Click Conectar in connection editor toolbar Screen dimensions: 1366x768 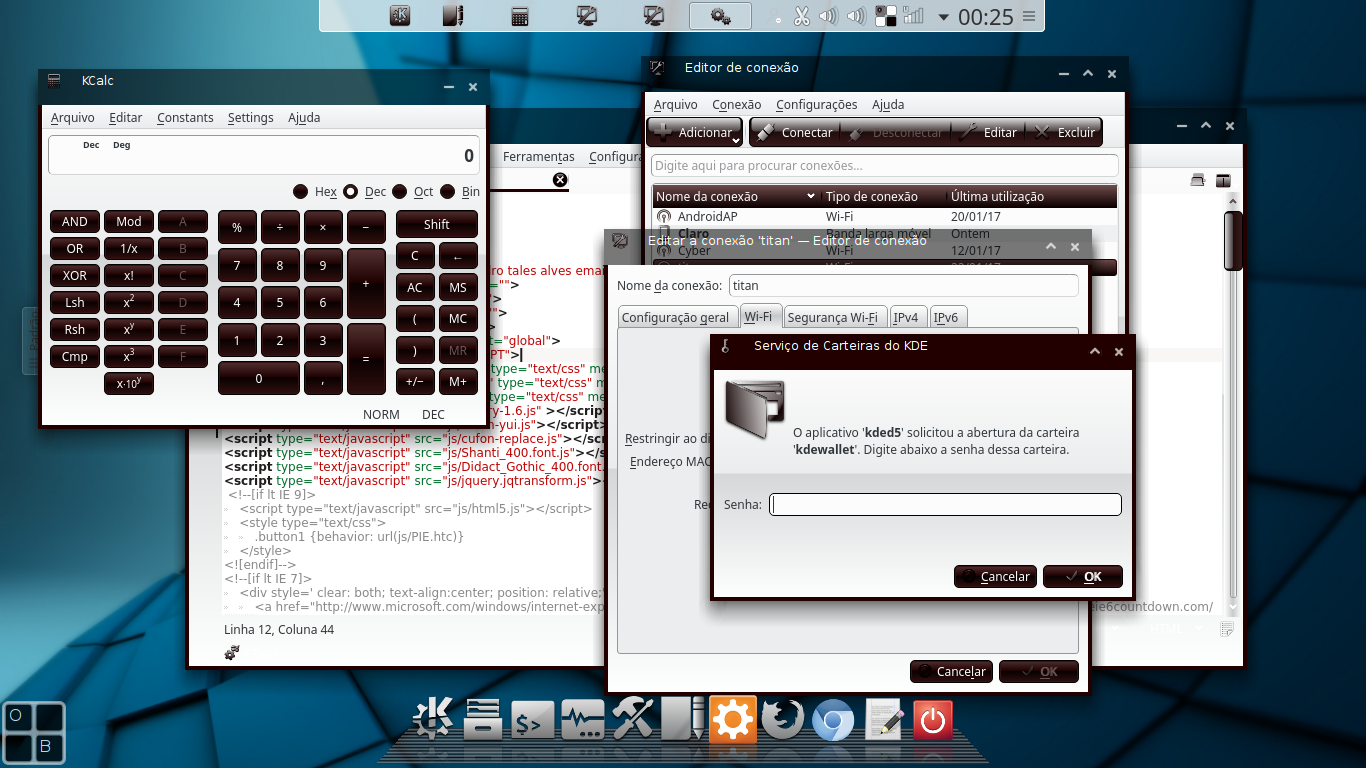click(795, 132)
